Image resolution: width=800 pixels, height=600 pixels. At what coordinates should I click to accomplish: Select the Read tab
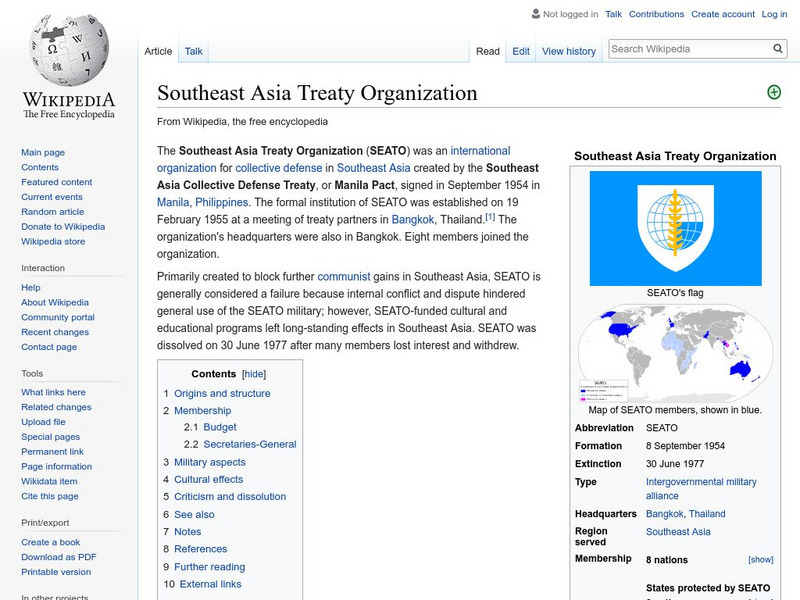488,51
